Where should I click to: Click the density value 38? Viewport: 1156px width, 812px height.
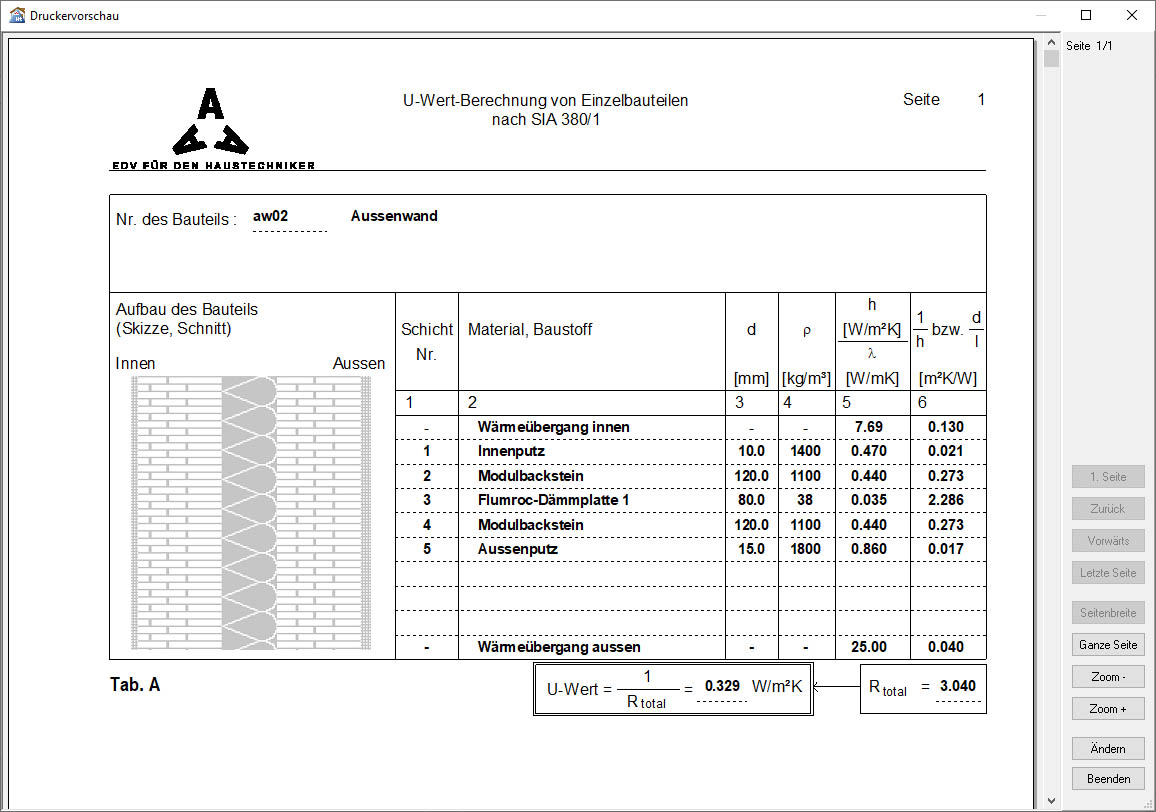pyautogui.click(x=805, y=500)
